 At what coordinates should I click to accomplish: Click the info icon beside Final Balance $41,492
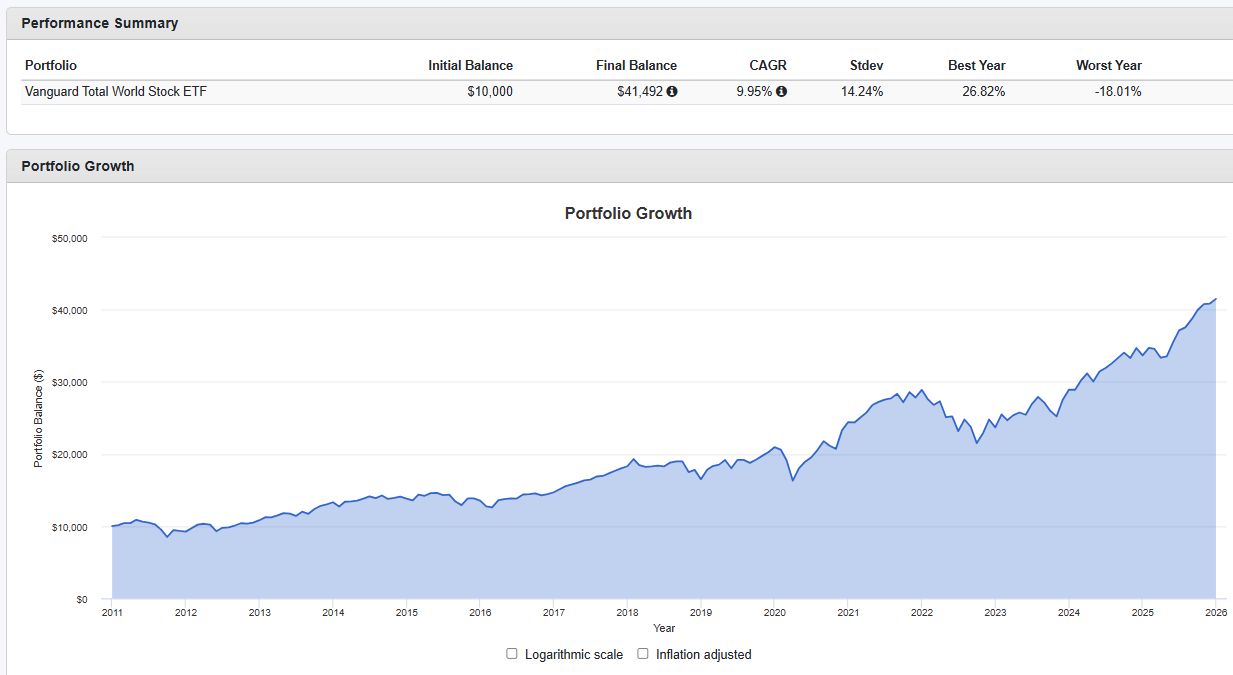pos(672,92)
